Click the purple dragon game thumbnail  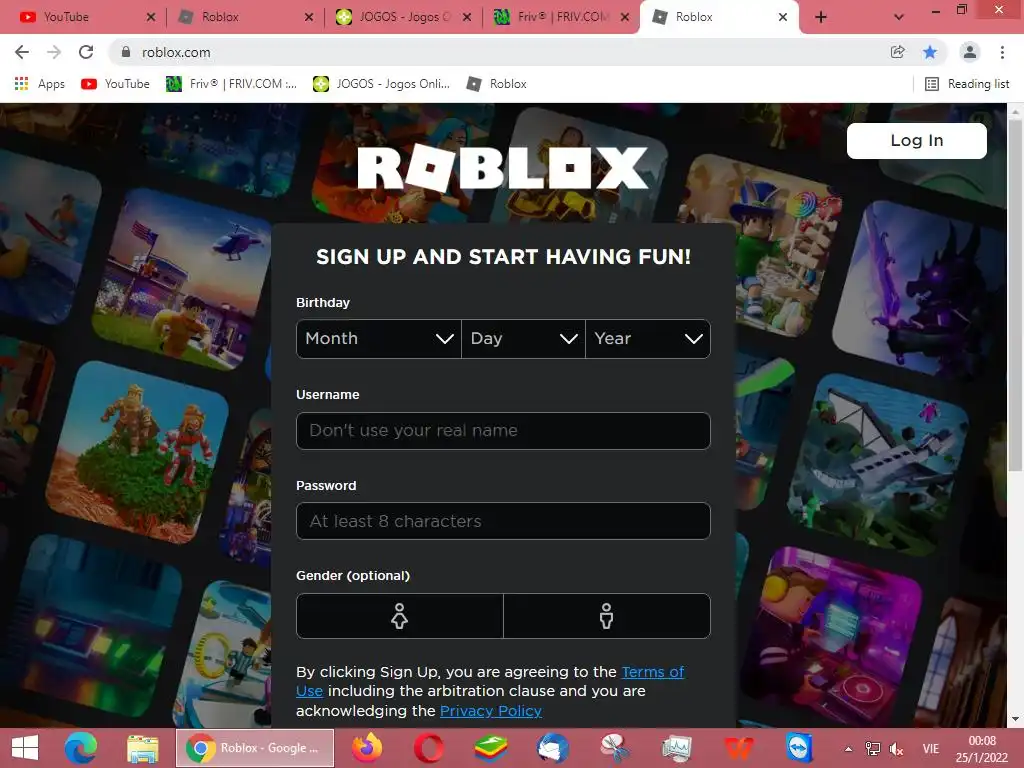pos(920,289)
